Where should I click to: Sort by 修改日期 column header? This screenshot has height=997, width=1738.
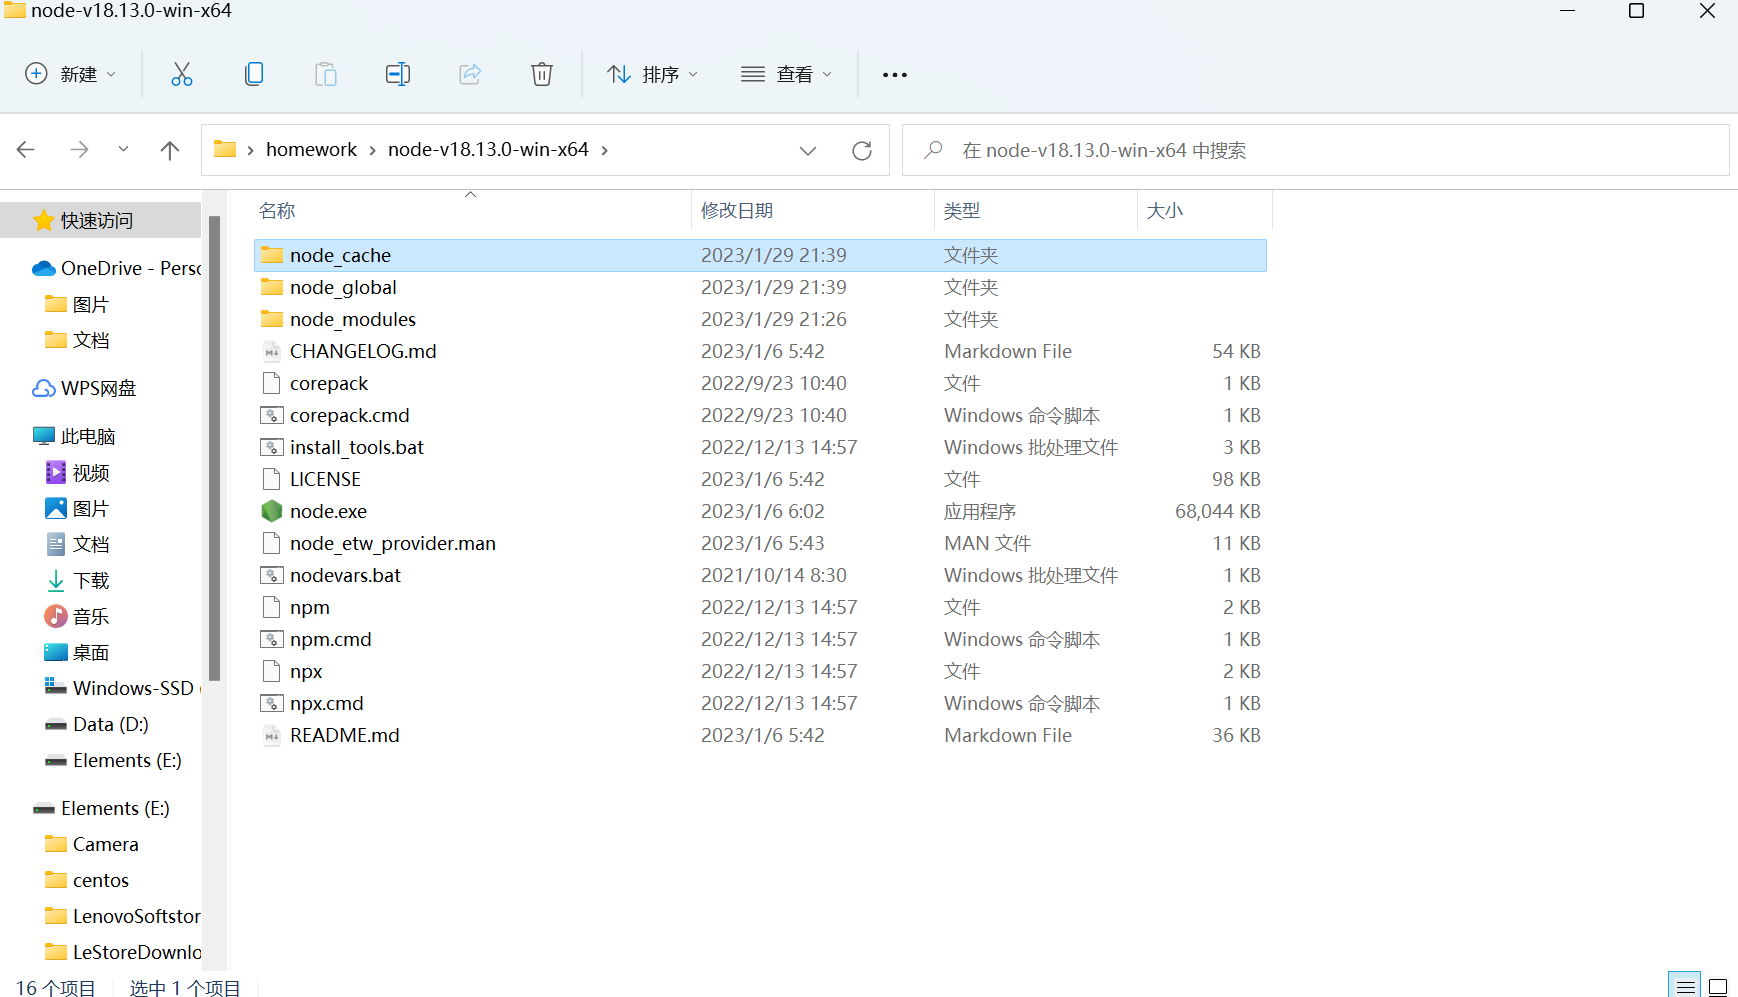click(737, 211)
